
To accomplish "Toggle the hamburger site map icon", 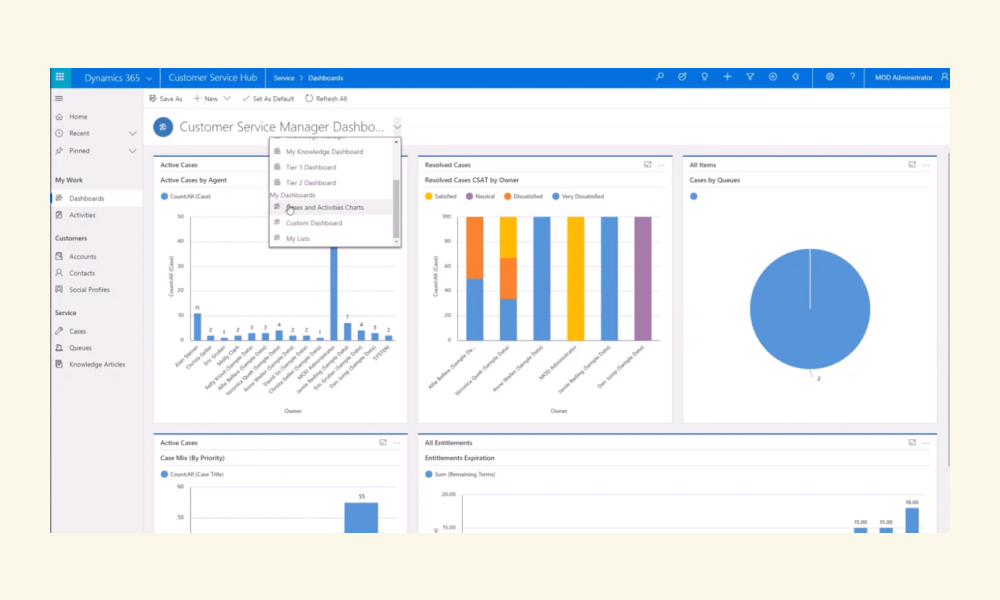I will pos(59,98).
